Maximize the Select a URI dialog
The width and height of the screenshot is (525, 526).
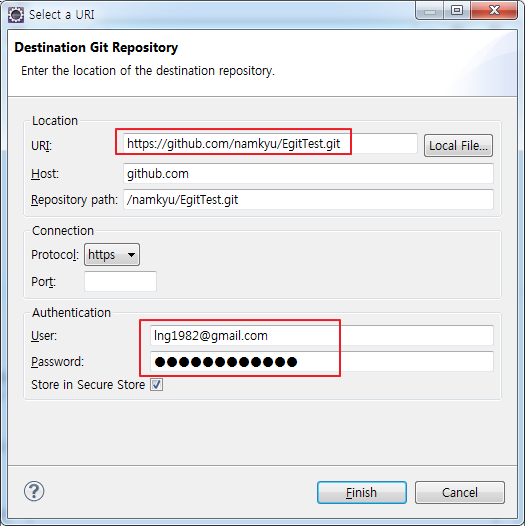pos(457,11)
